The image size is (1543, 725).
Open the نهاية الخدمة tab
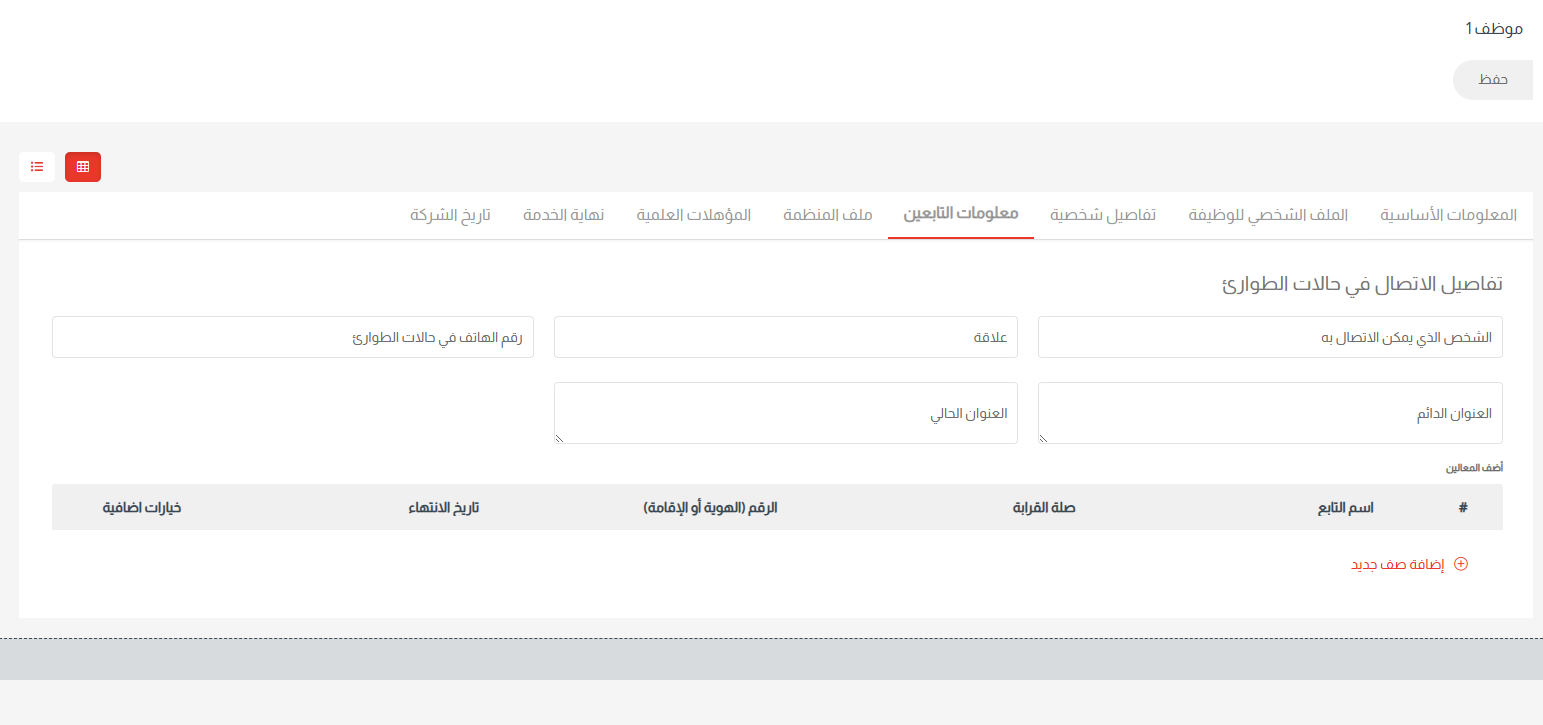[563, 215]
